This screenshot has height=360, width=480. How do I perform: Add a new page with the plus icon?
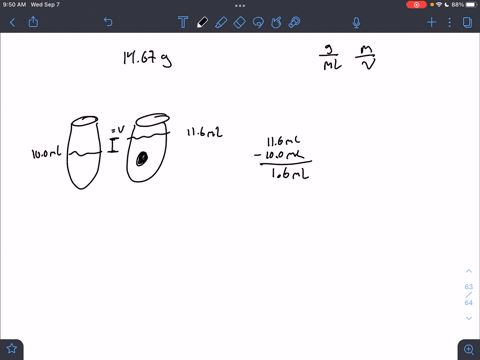click(432, 22)
